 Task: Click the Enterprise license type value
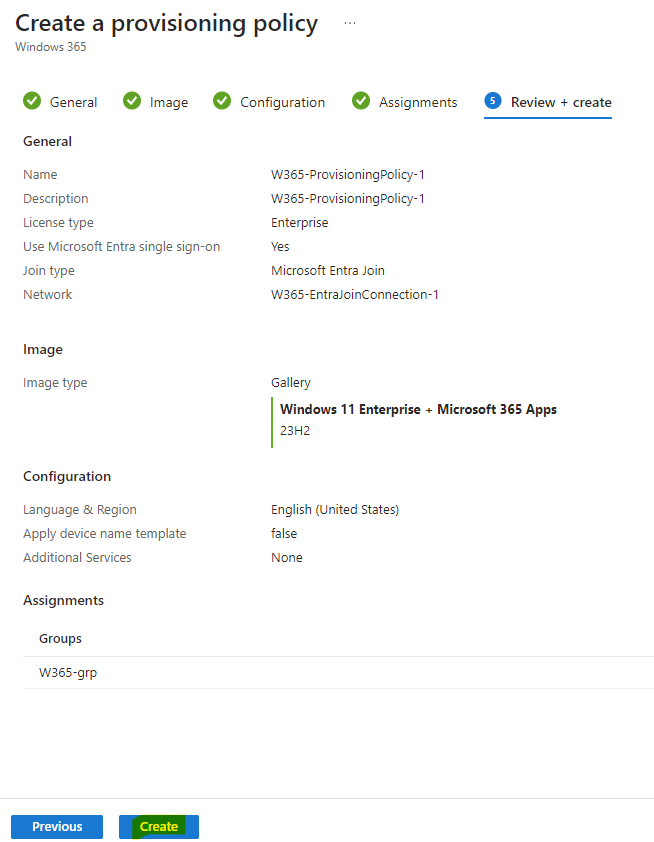click(x=300, y=223)
